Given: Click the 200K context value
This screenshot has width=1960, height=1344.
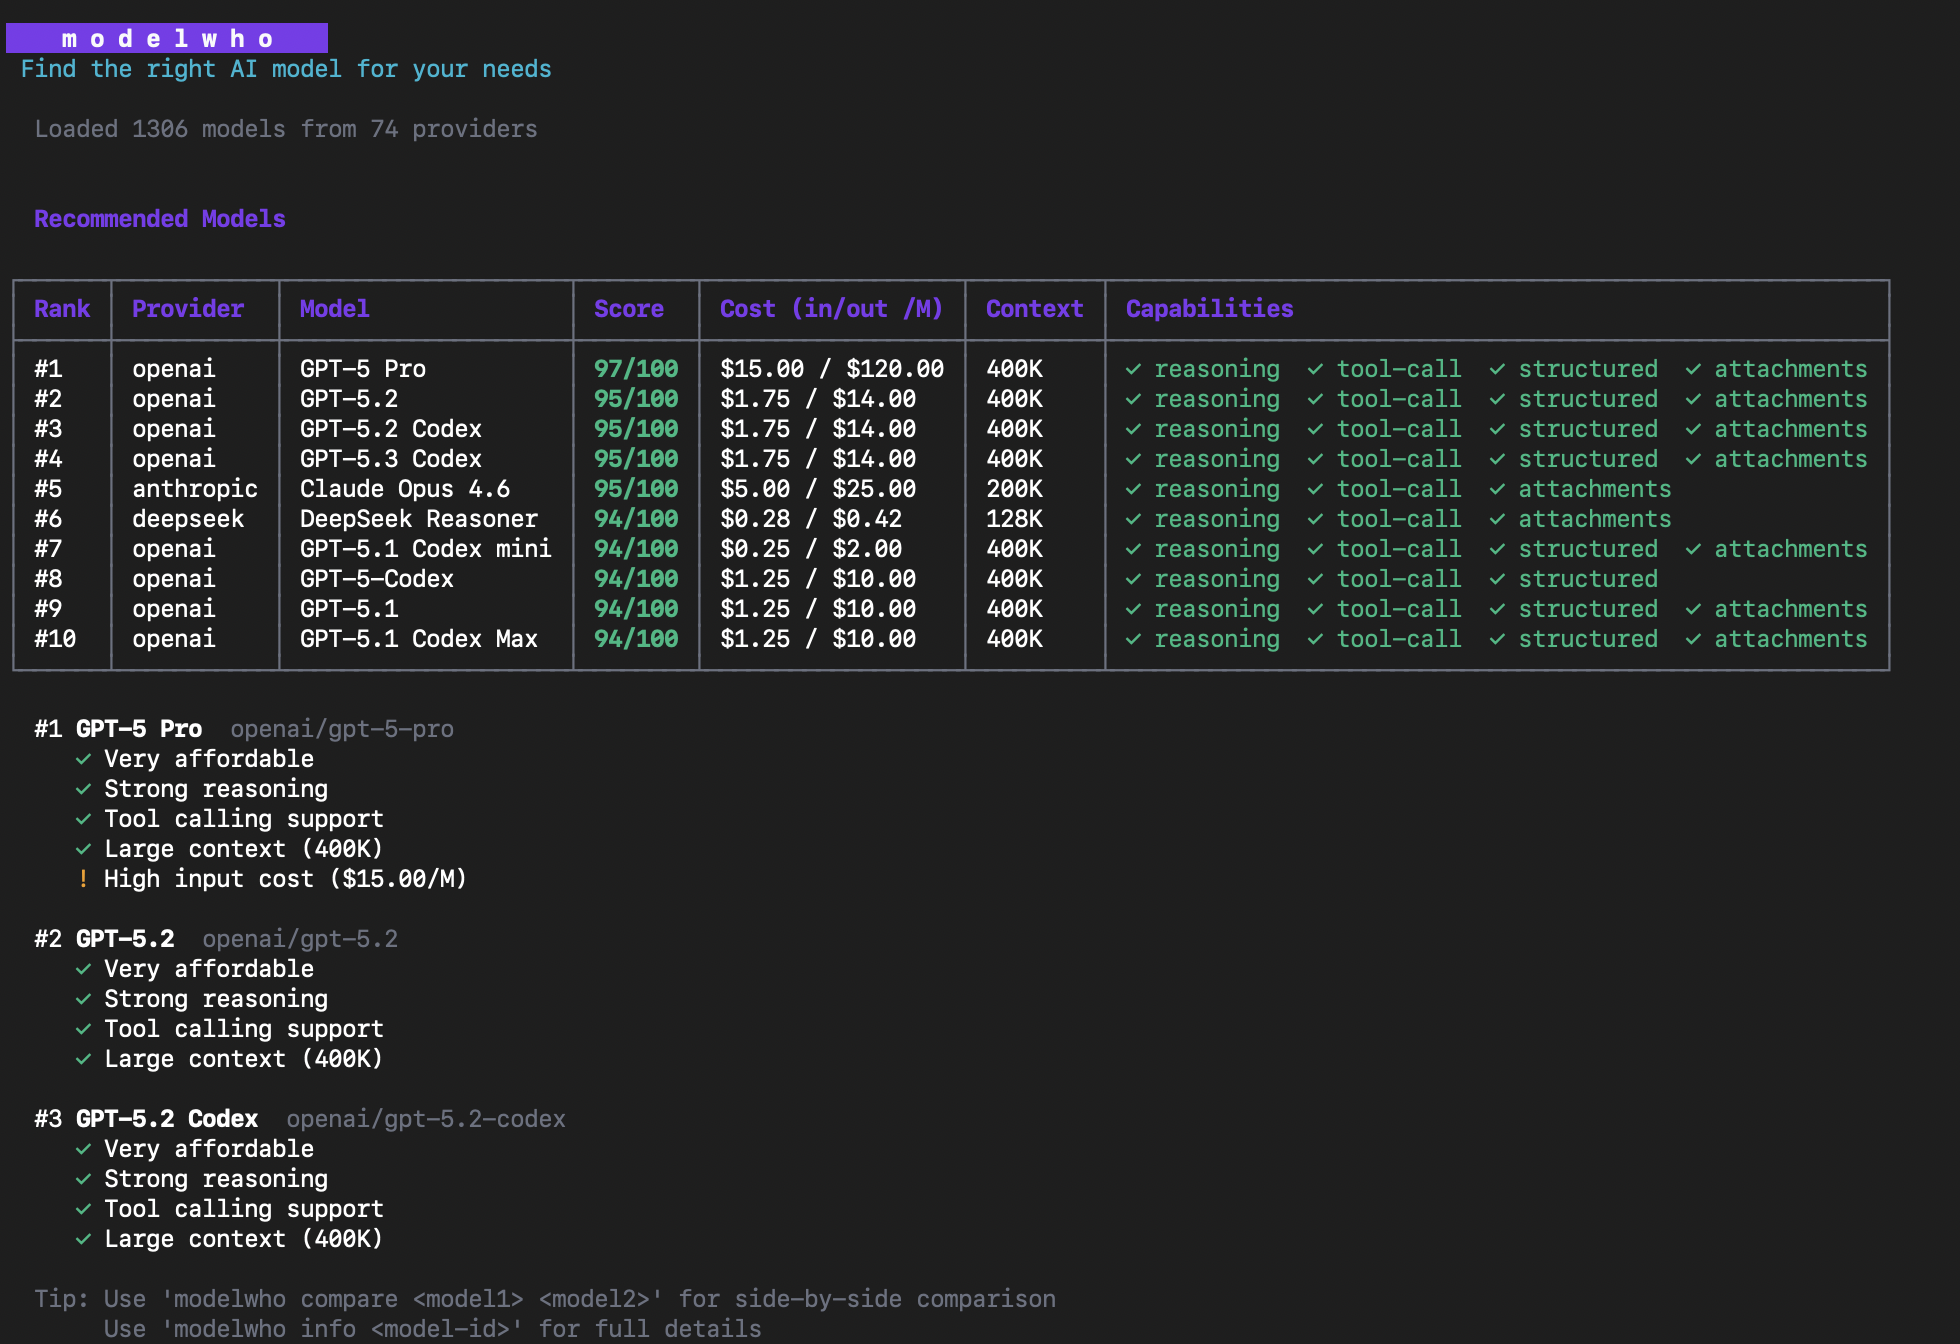Looking at the screenshot, I should [x=1014, y=489].
